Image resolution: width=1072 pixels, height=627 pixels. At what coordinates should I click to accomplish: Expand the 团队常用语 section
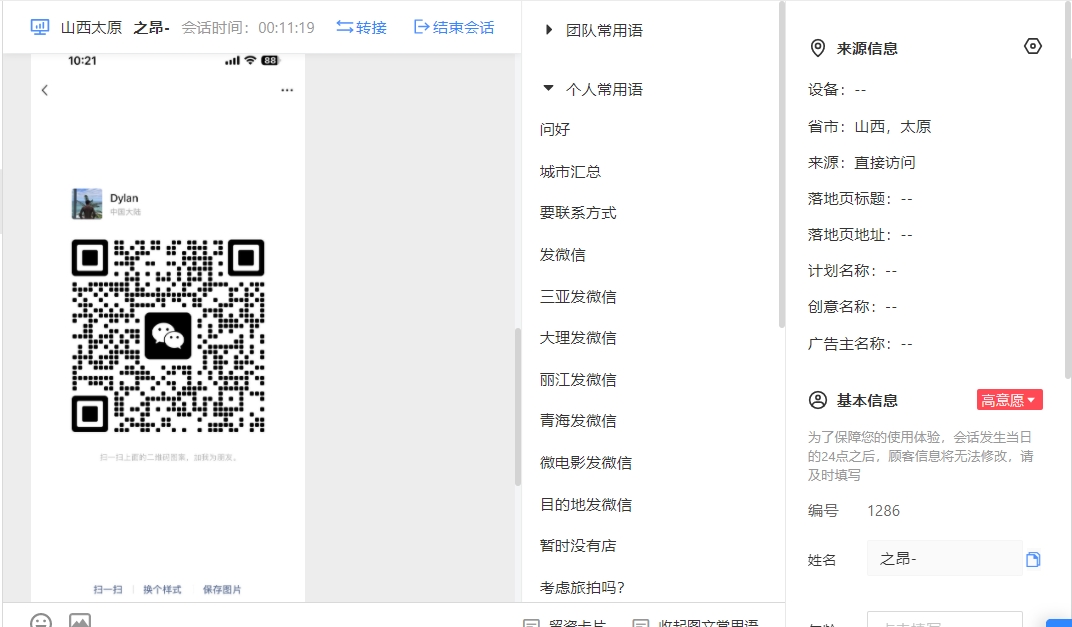[594, 30]
